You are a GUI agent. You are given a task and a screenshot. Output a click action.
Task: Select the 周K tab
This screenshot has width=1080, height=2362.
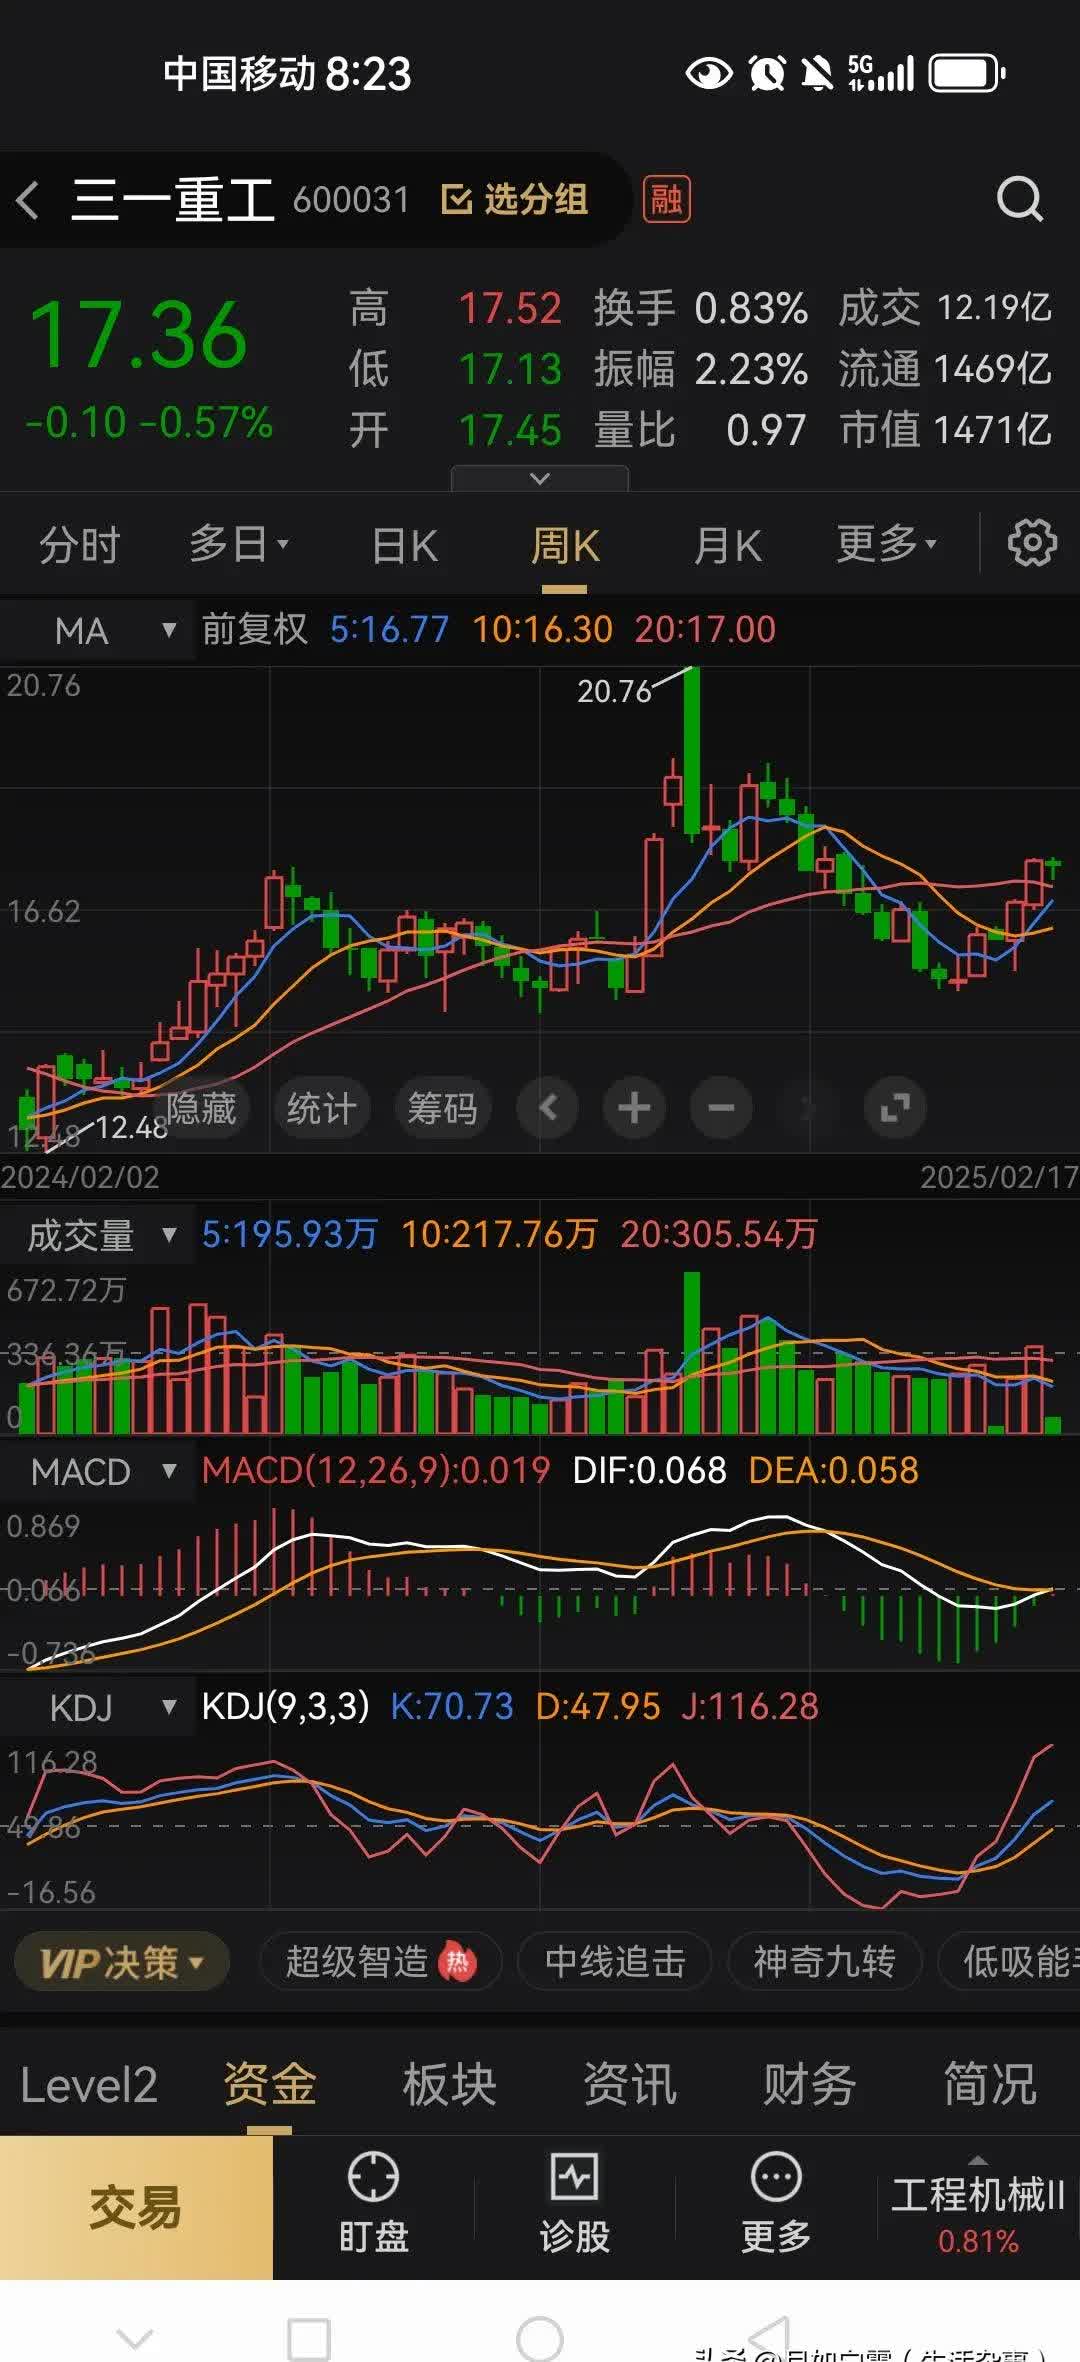click(x=565, y=545)
